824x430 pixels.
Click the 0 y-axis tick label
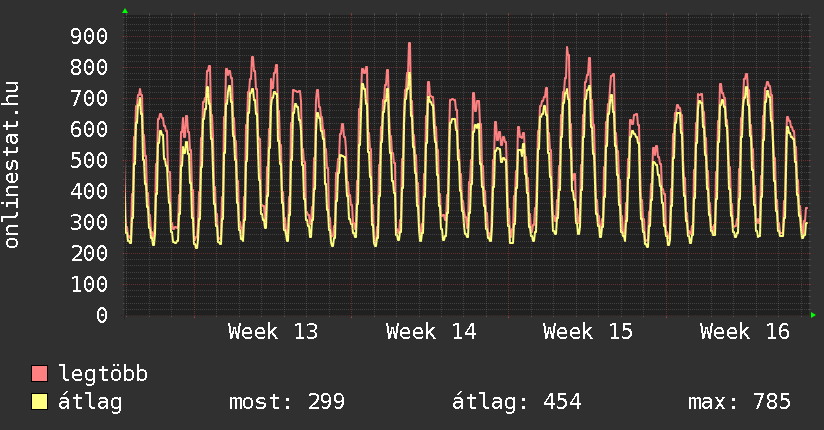[x=102, y=316]
